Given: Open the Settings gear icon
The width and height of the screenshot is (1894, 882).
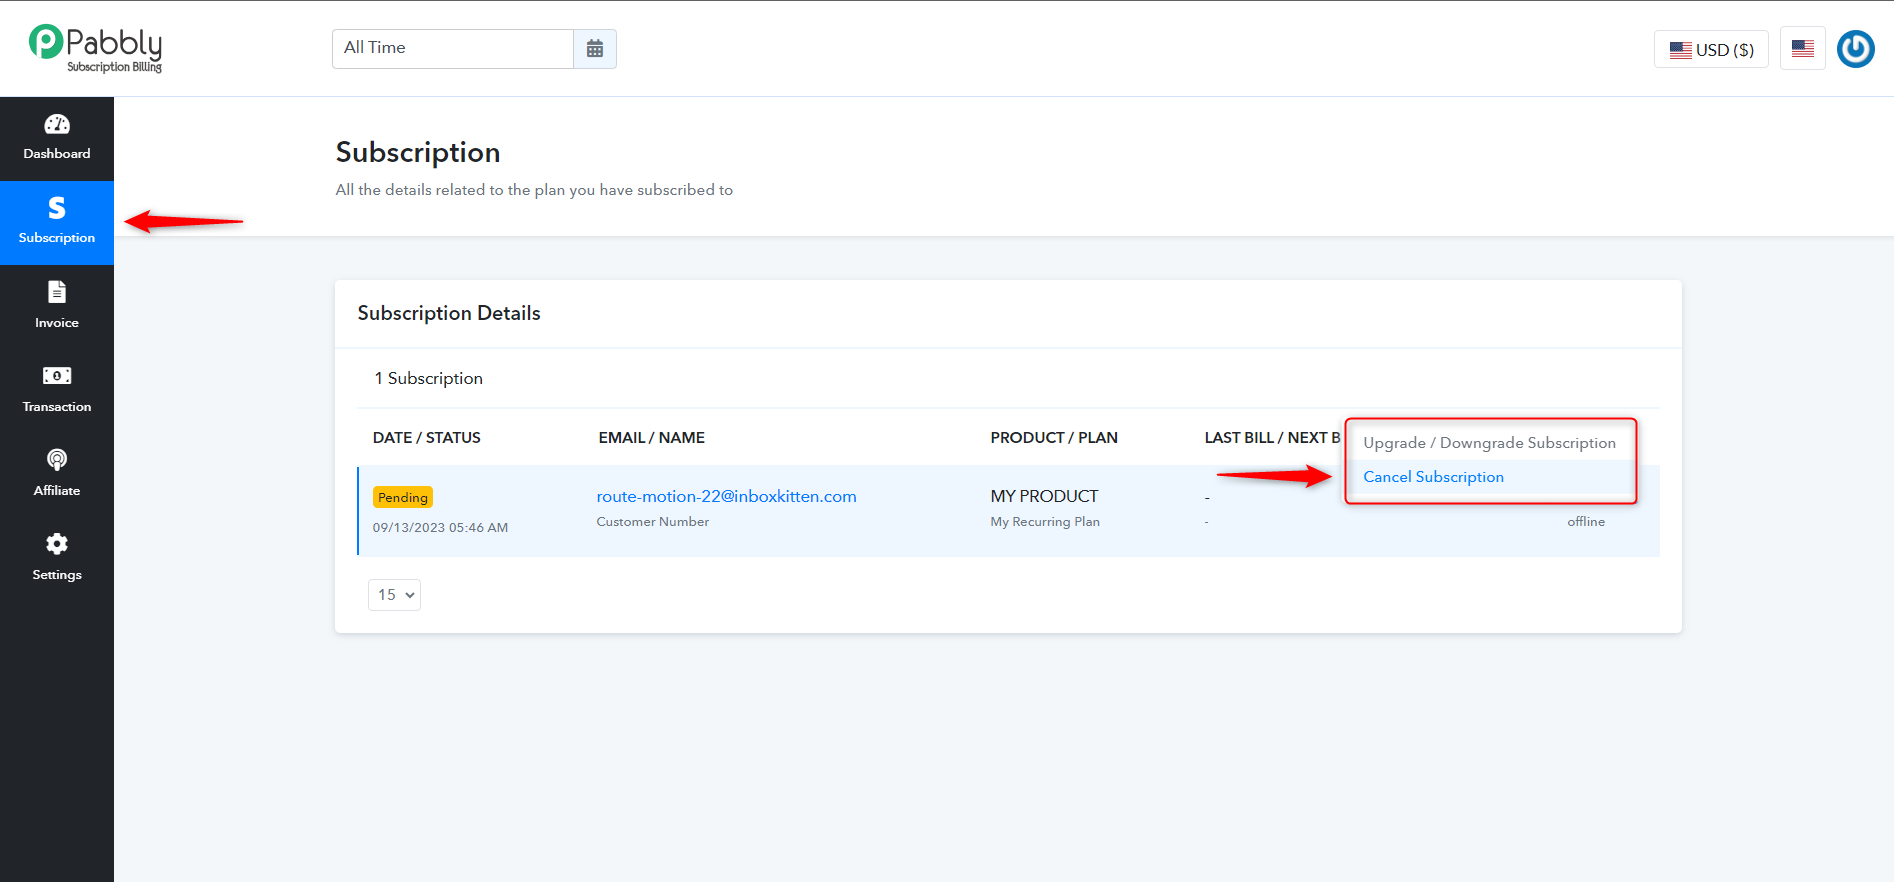Looking at the screenshot, I should click(x=57, y=544).
